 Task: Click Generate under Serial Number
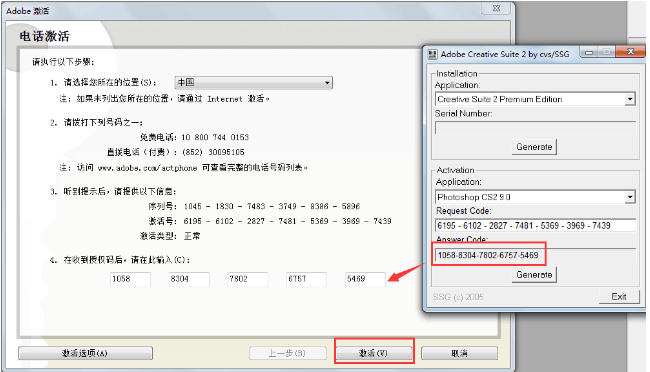[x=534, y=147]
